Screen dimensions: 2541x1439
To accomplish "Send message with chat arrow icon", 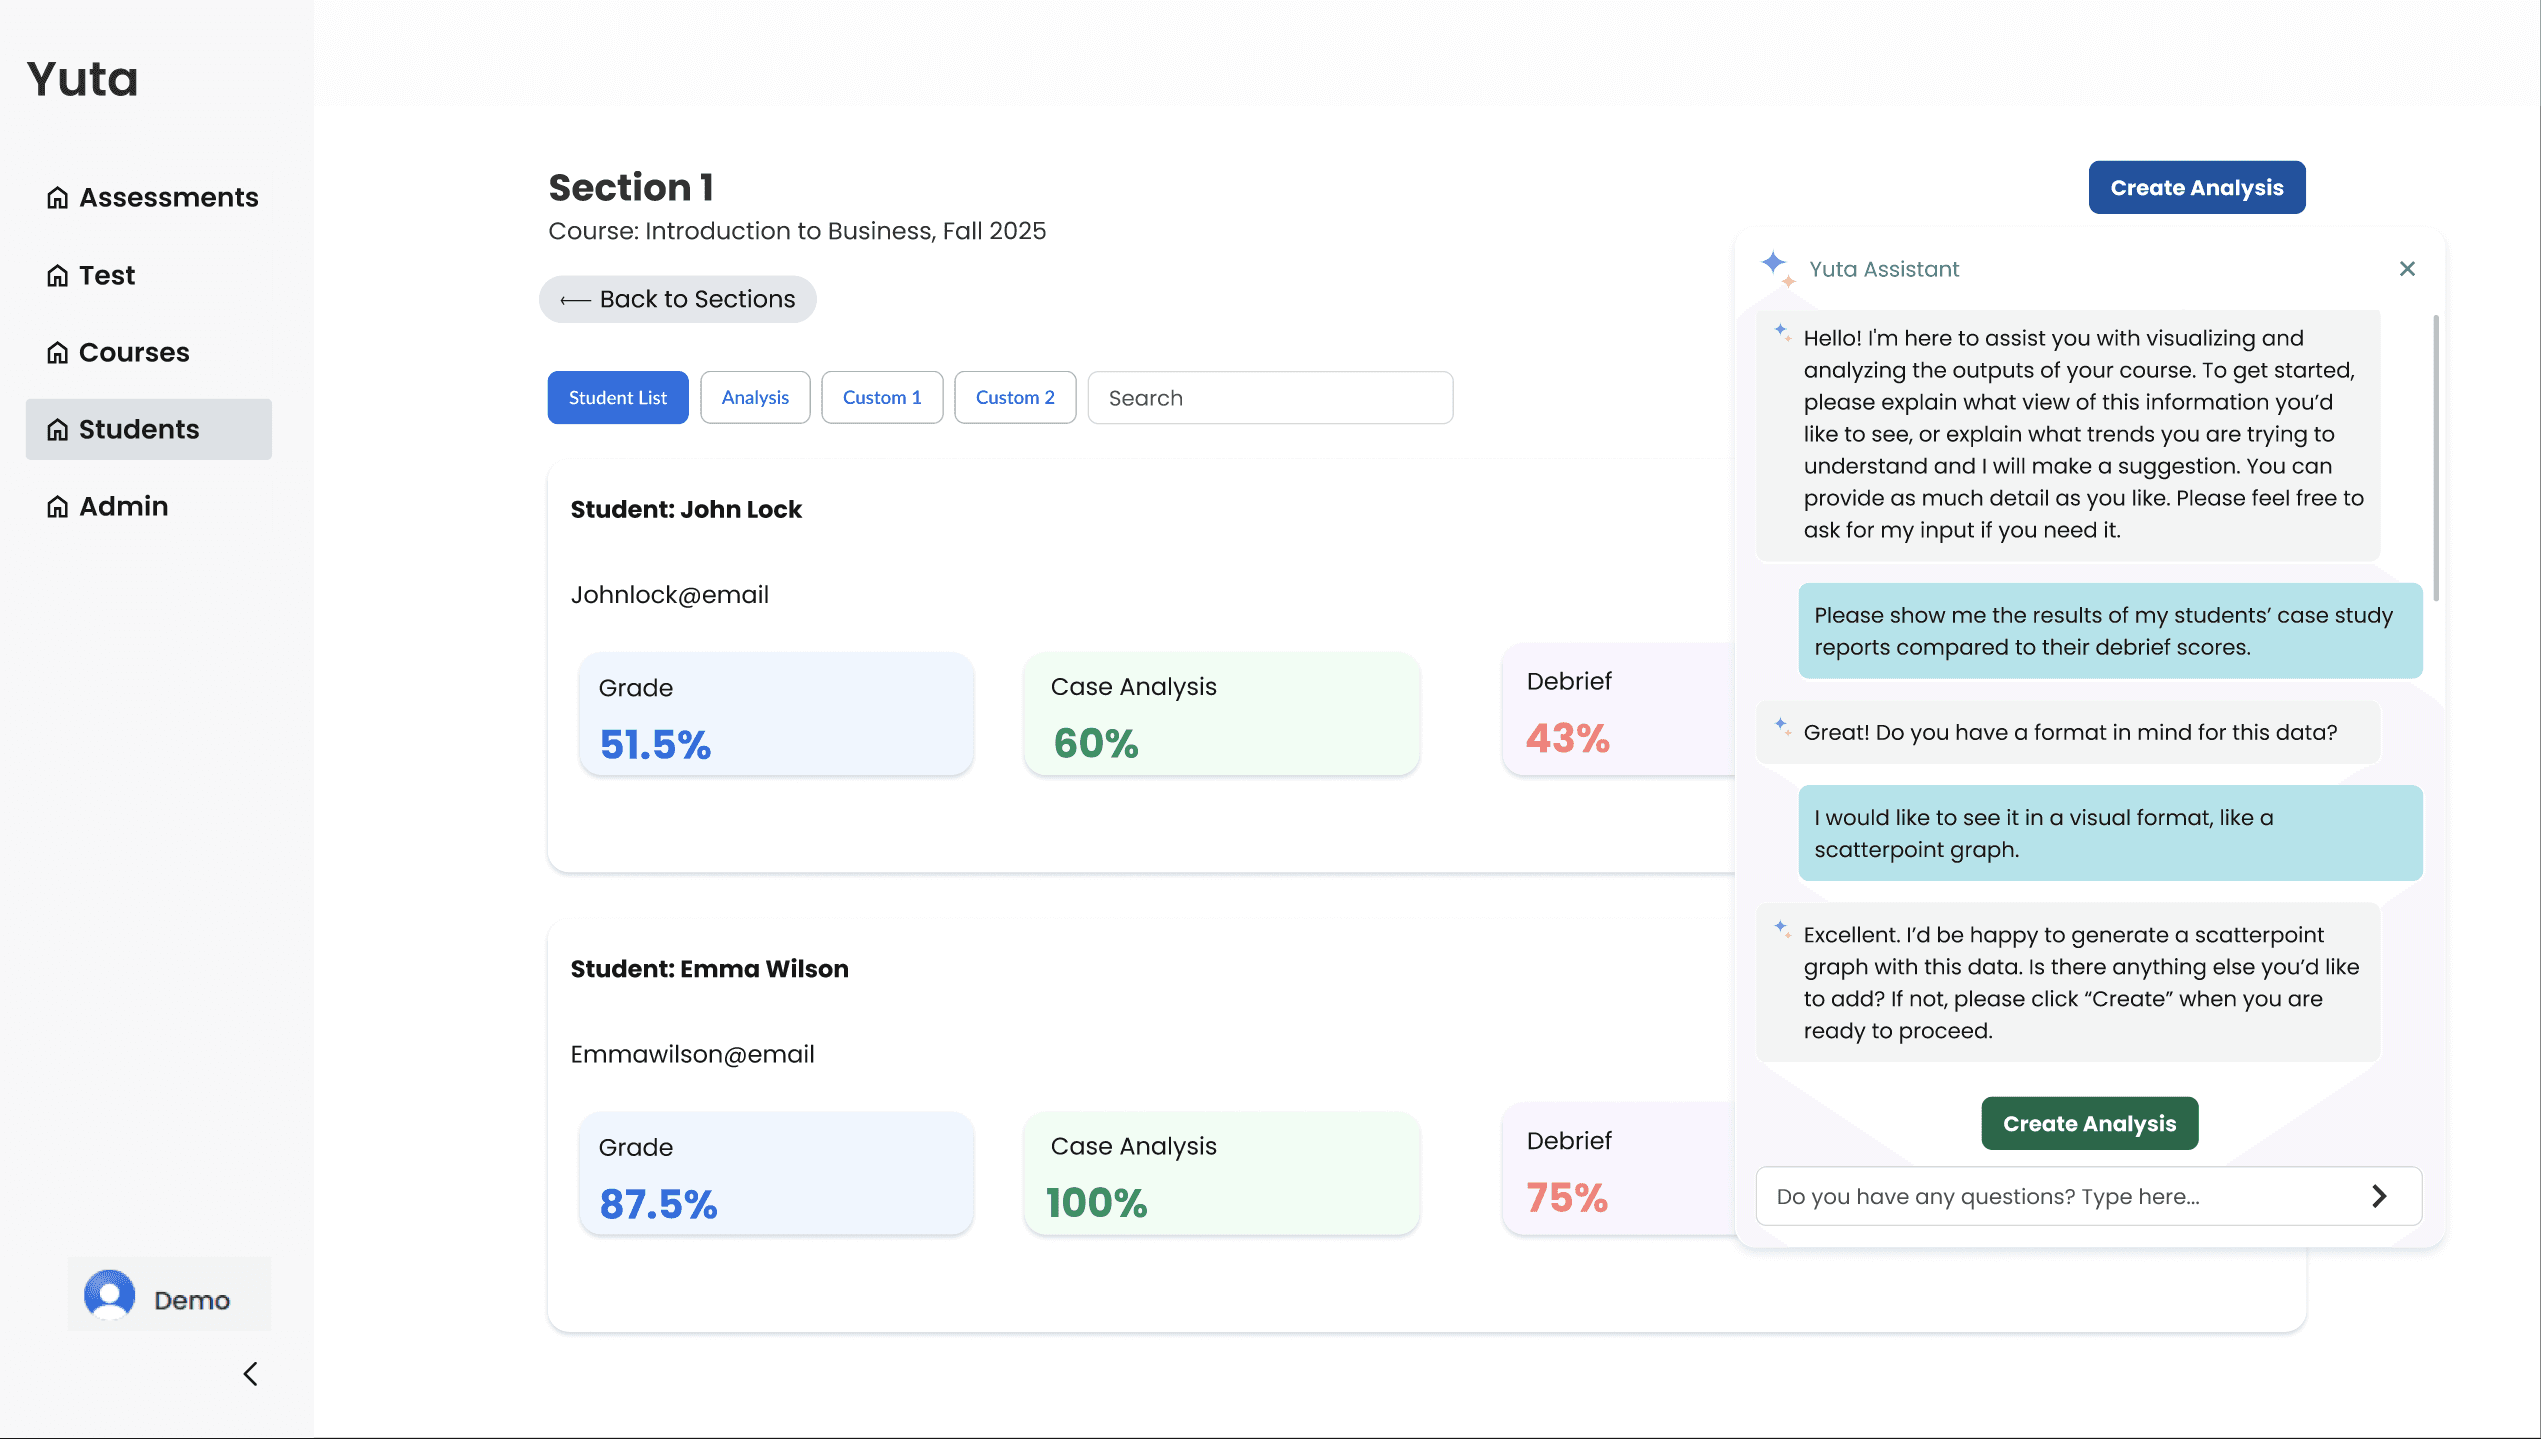I will 2379,1196.
